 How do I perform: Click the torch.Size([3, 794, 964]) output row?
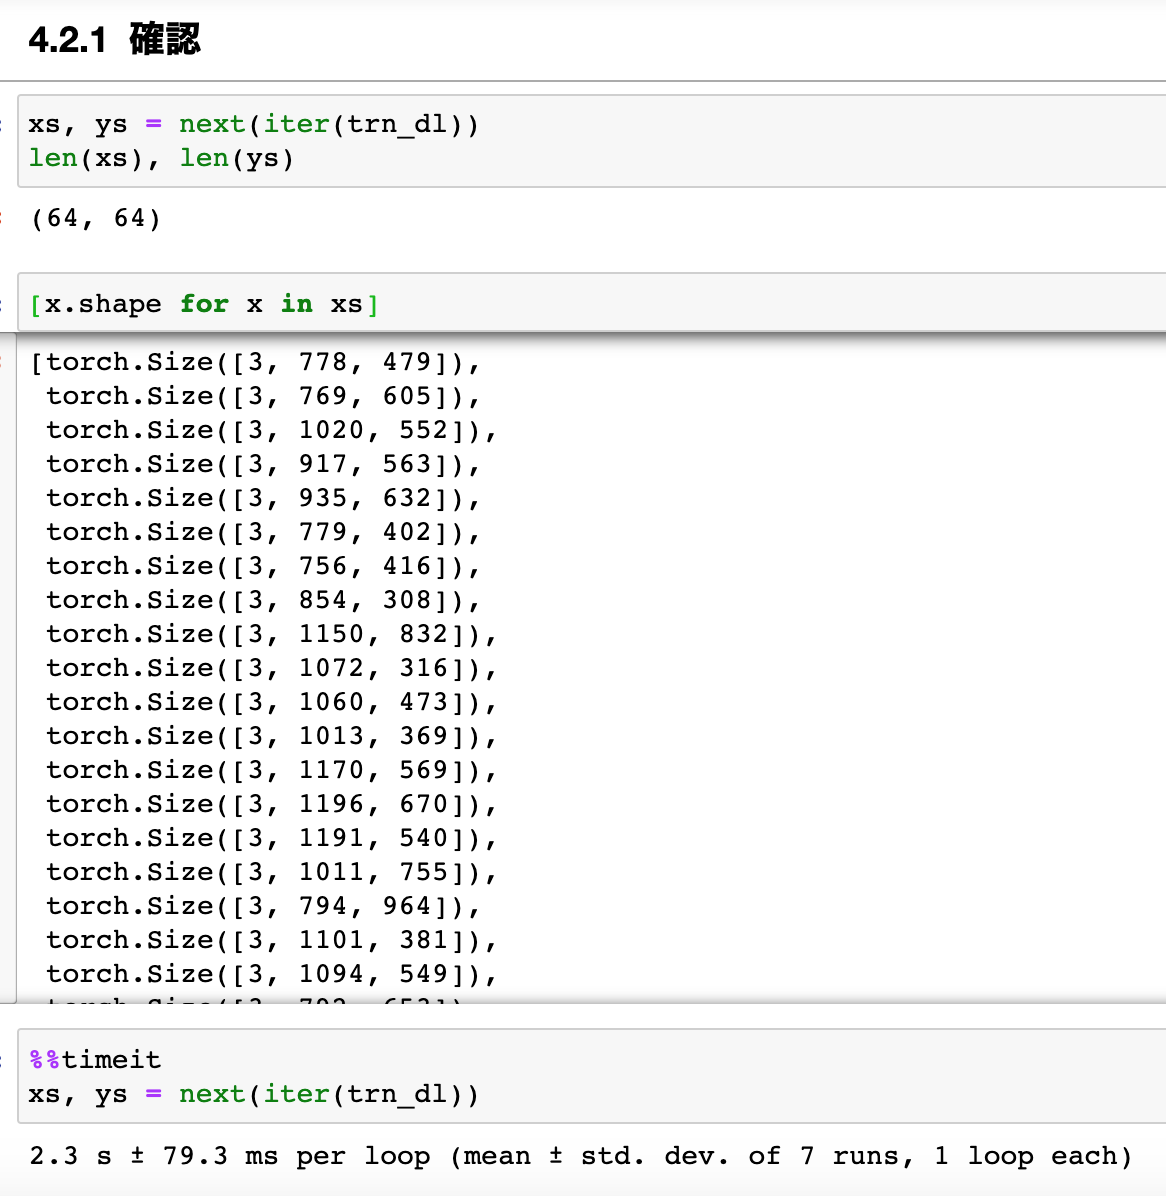pos(263,906)
